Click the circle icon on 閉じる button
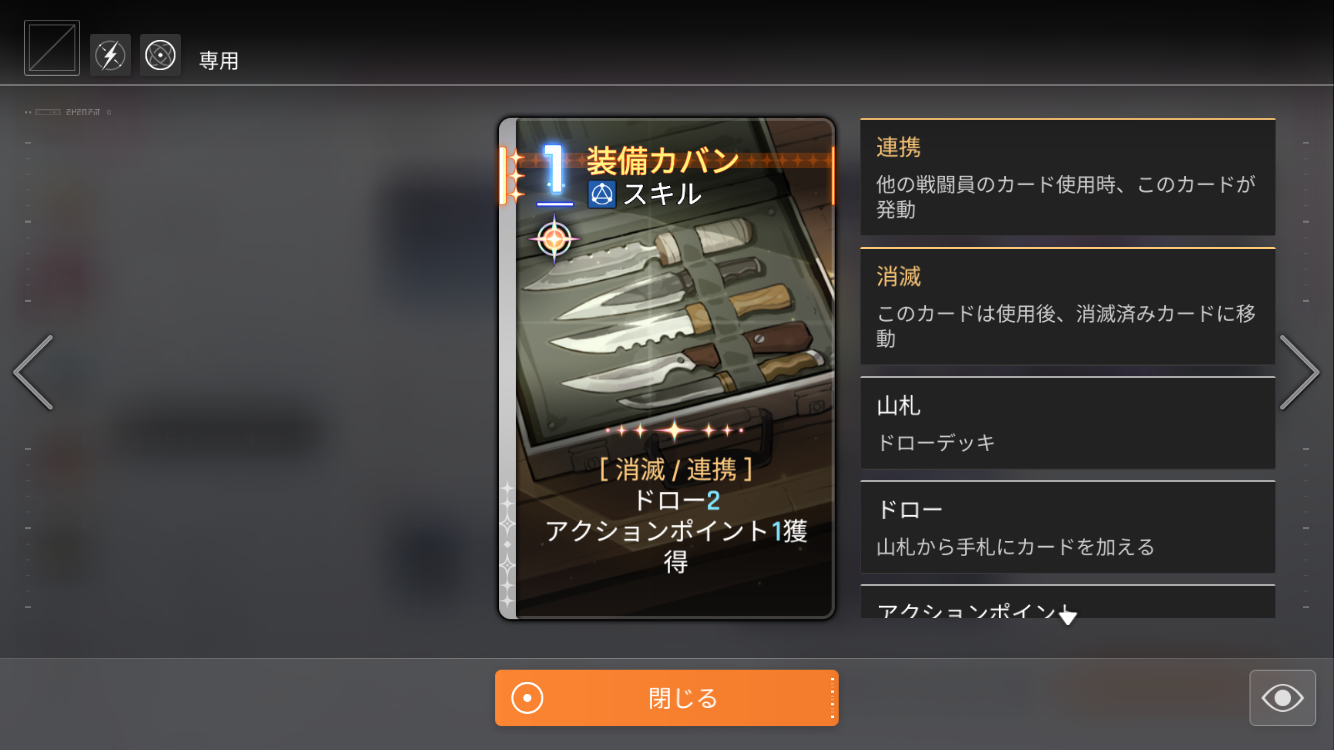 point(527,698)
